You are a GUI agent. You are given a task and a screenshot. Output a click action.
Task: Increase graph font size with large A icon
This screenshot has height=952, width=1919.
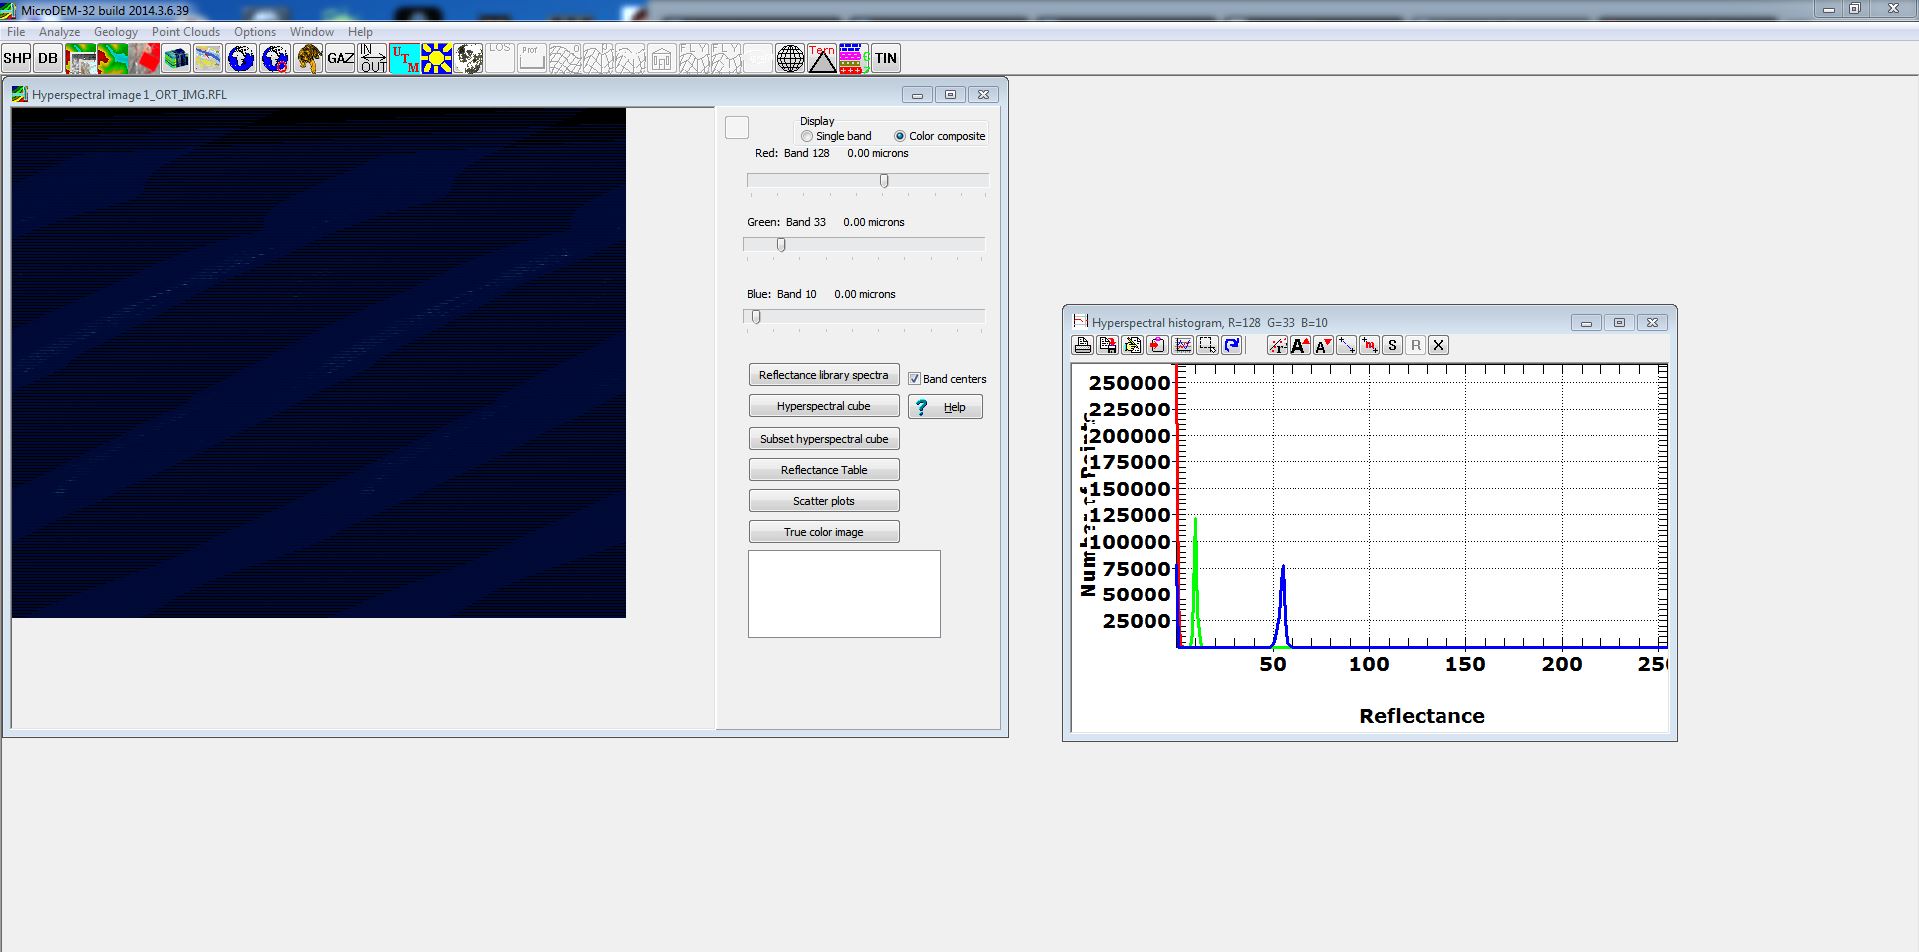(x=1299, y=346)
